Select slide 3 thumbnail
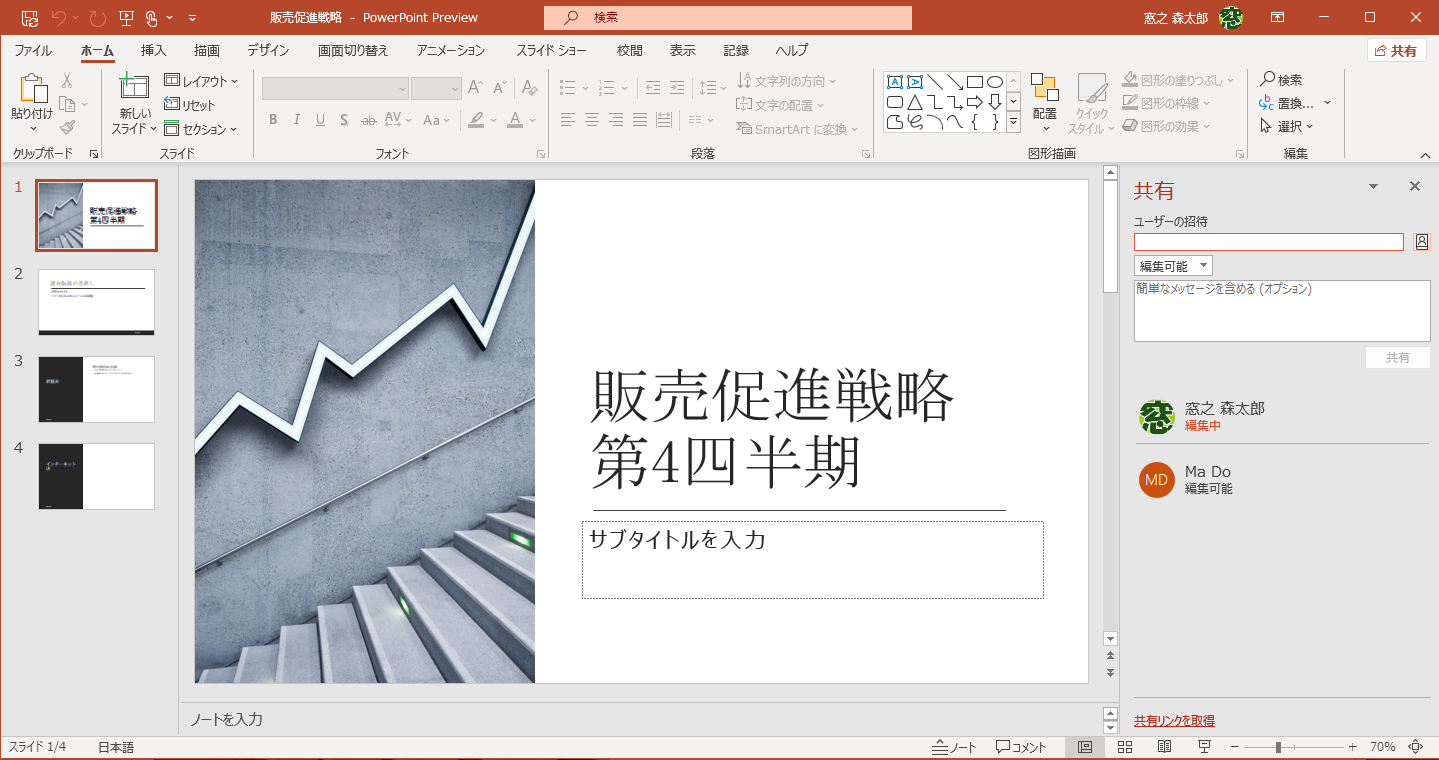This screenshot has height=760, width=1439. 96,389
